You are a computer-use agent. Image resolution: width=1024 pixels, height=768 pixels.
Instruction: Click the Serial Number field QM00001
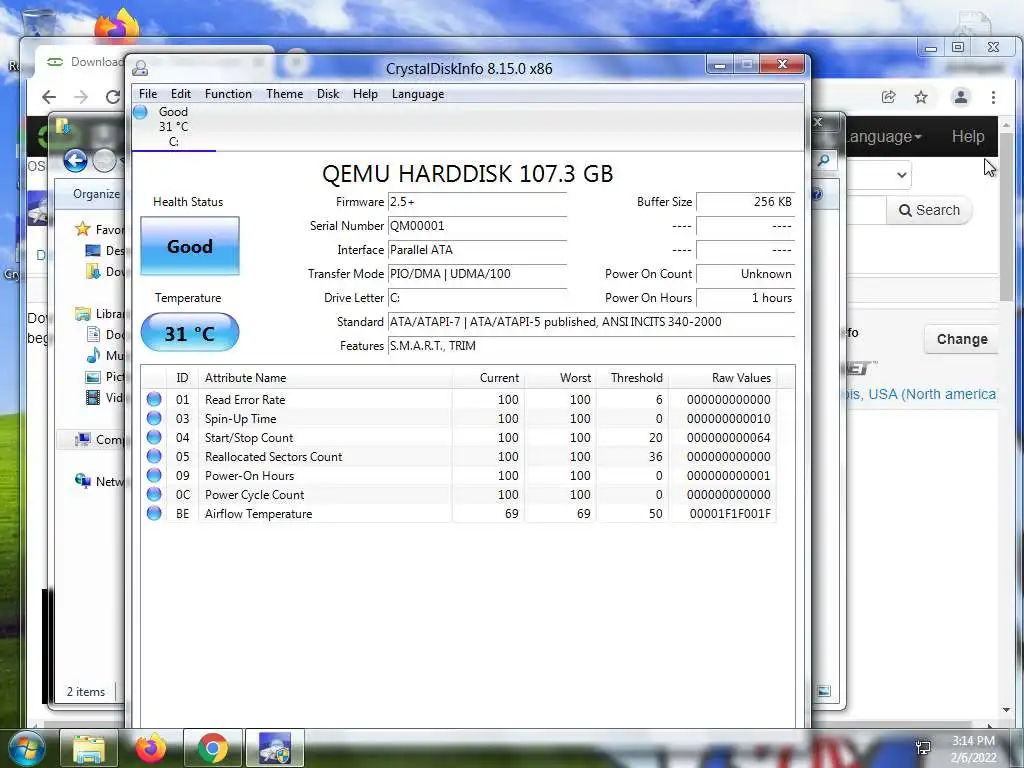click(x=477, y=226)
